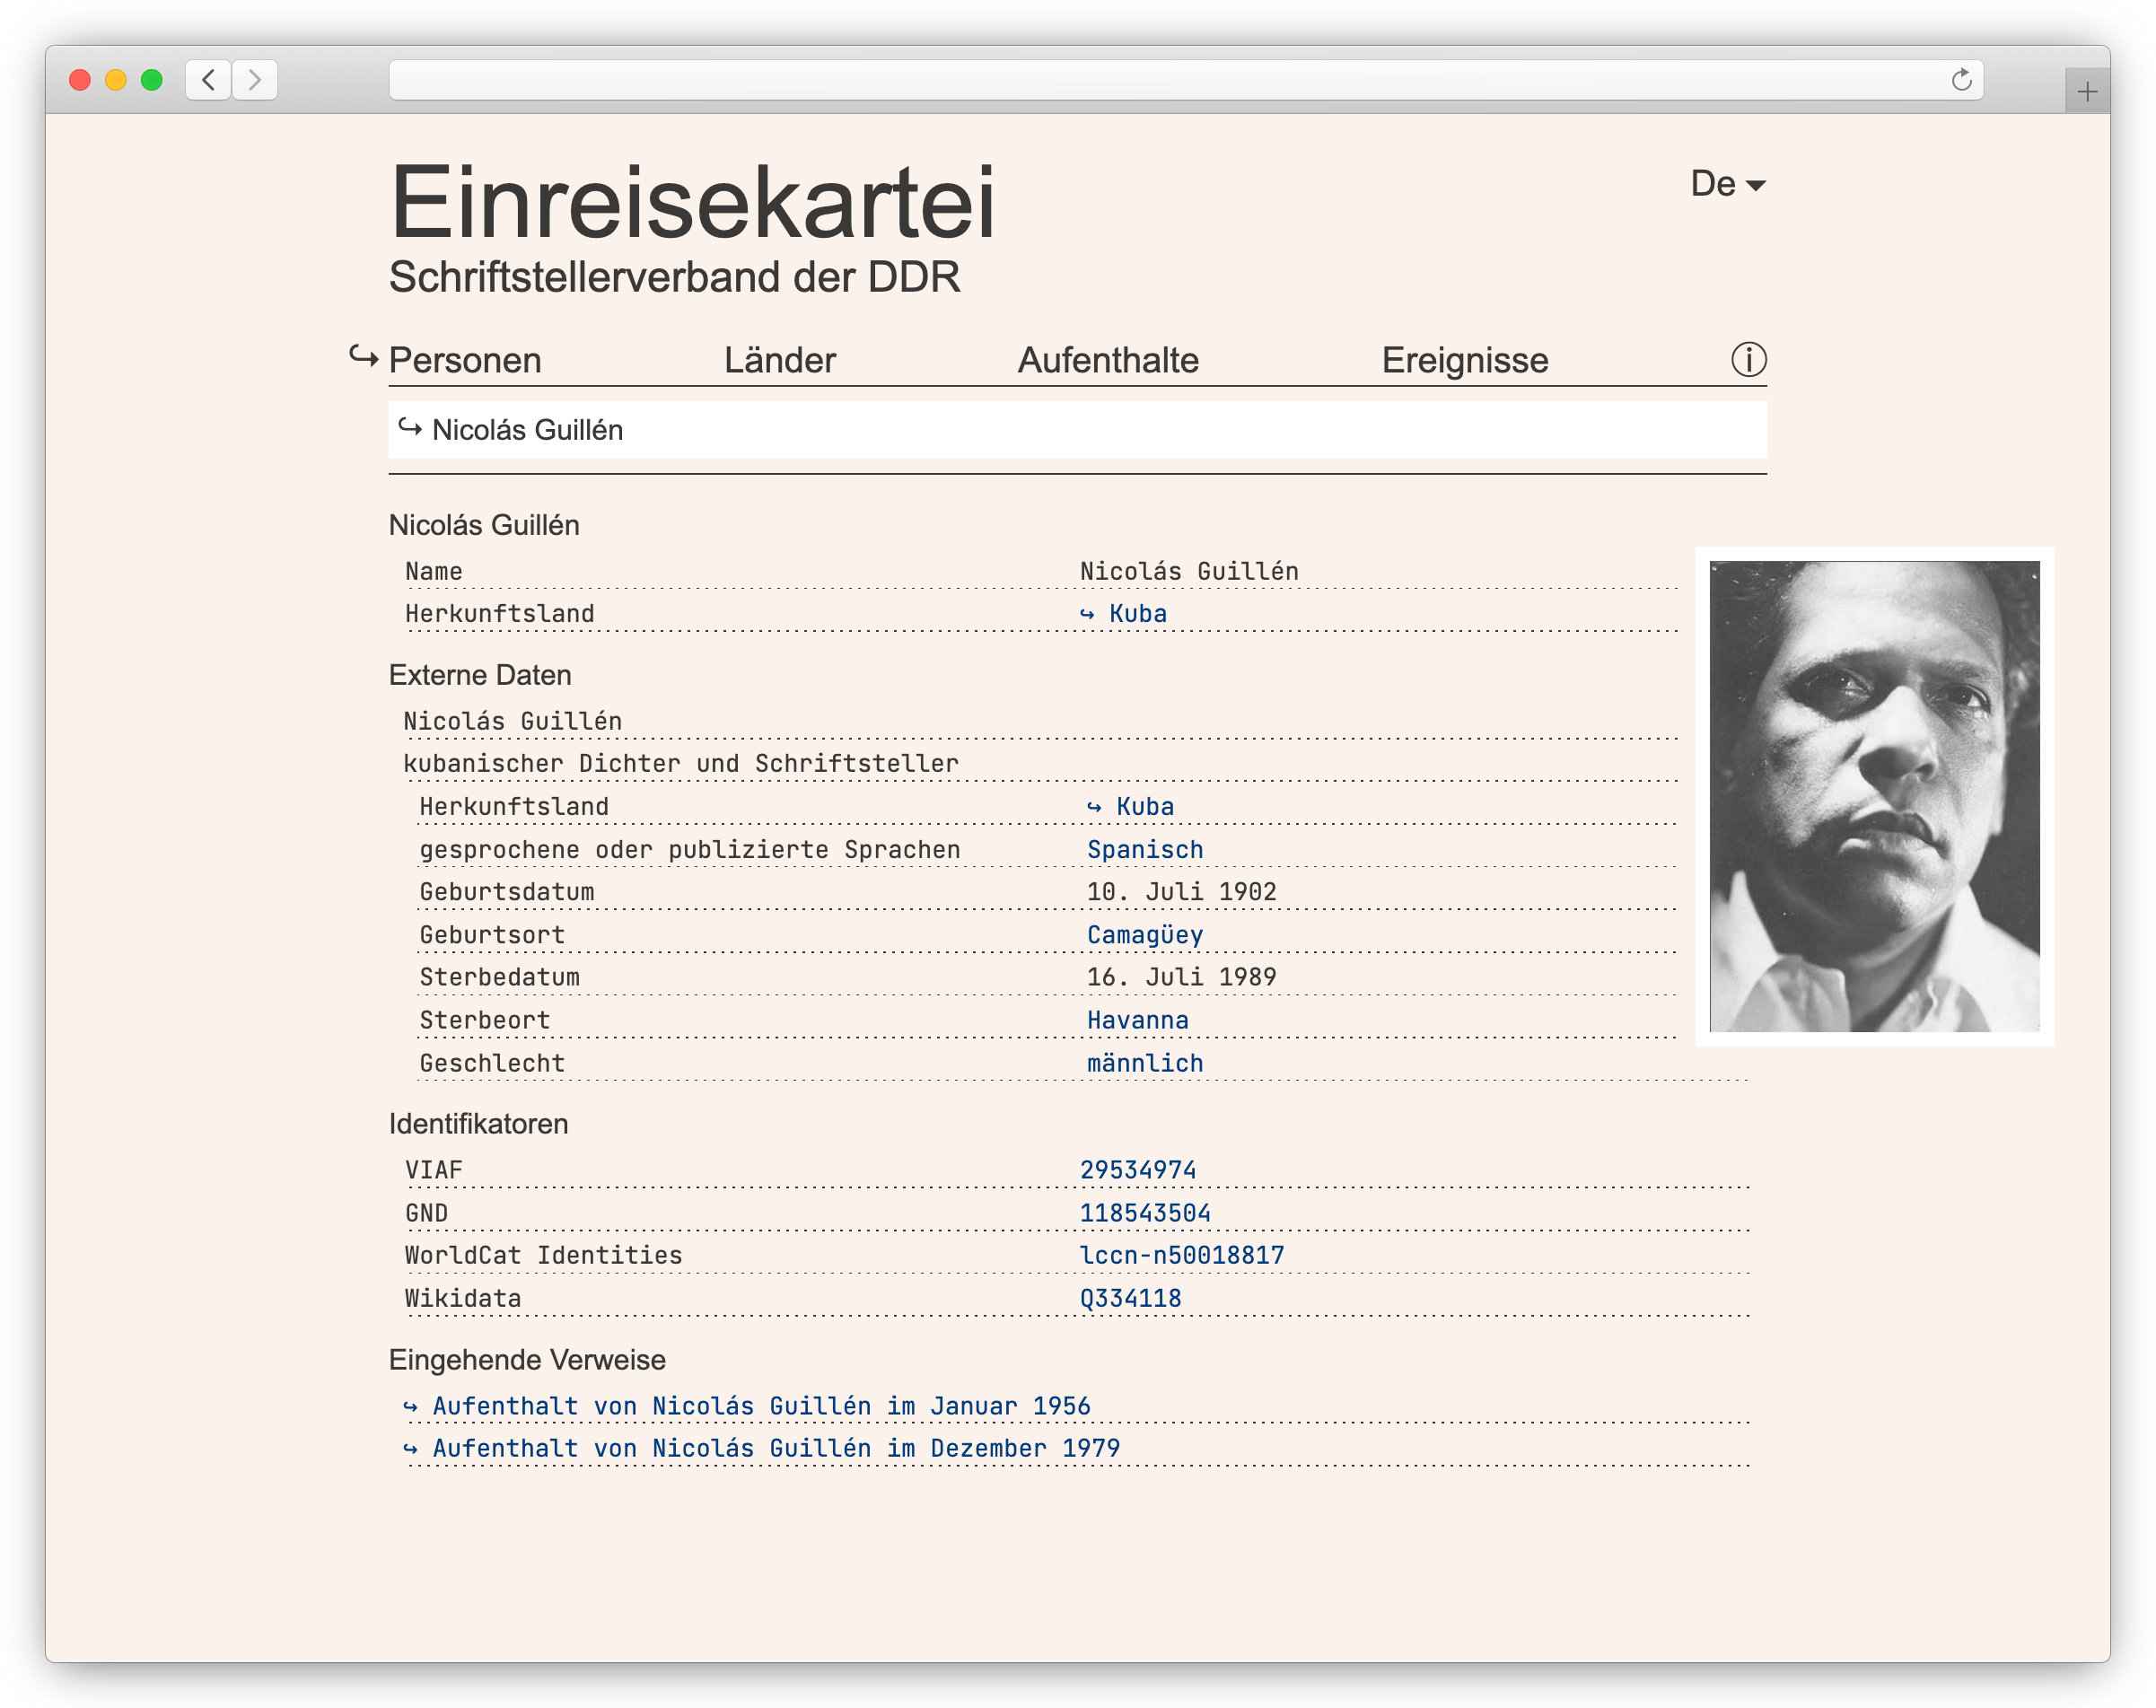Screen dimensions: 2156x1708
Task: Click the breadcrumb arrow beside Nicolás Guillén
Action: (410, 428)
